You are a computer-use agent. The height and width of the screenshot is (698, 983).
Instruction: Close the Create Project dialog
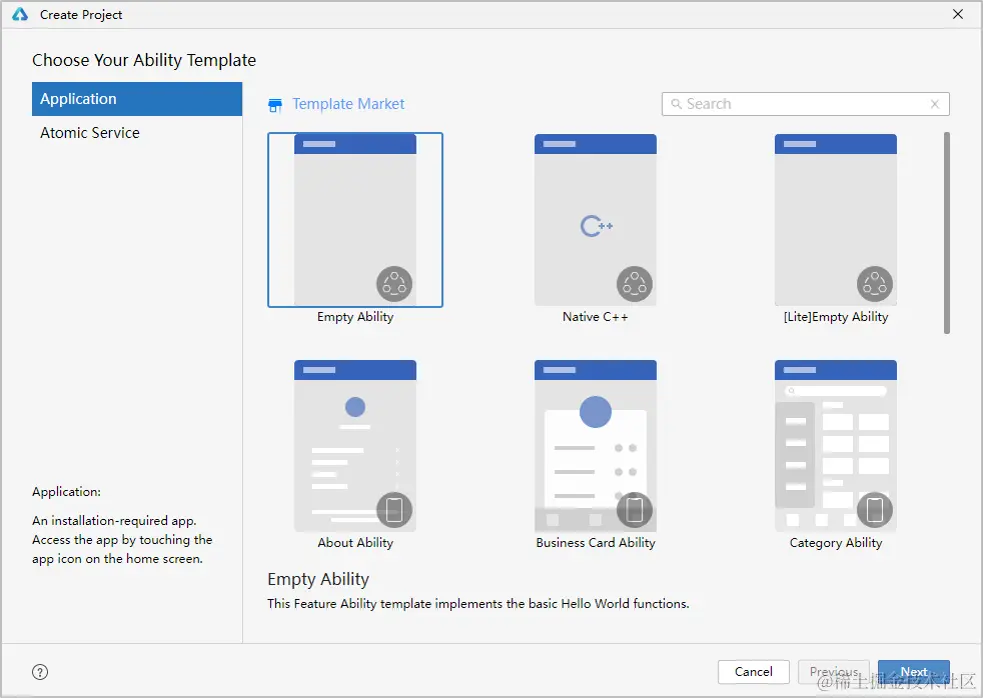[x=958, y=14]
